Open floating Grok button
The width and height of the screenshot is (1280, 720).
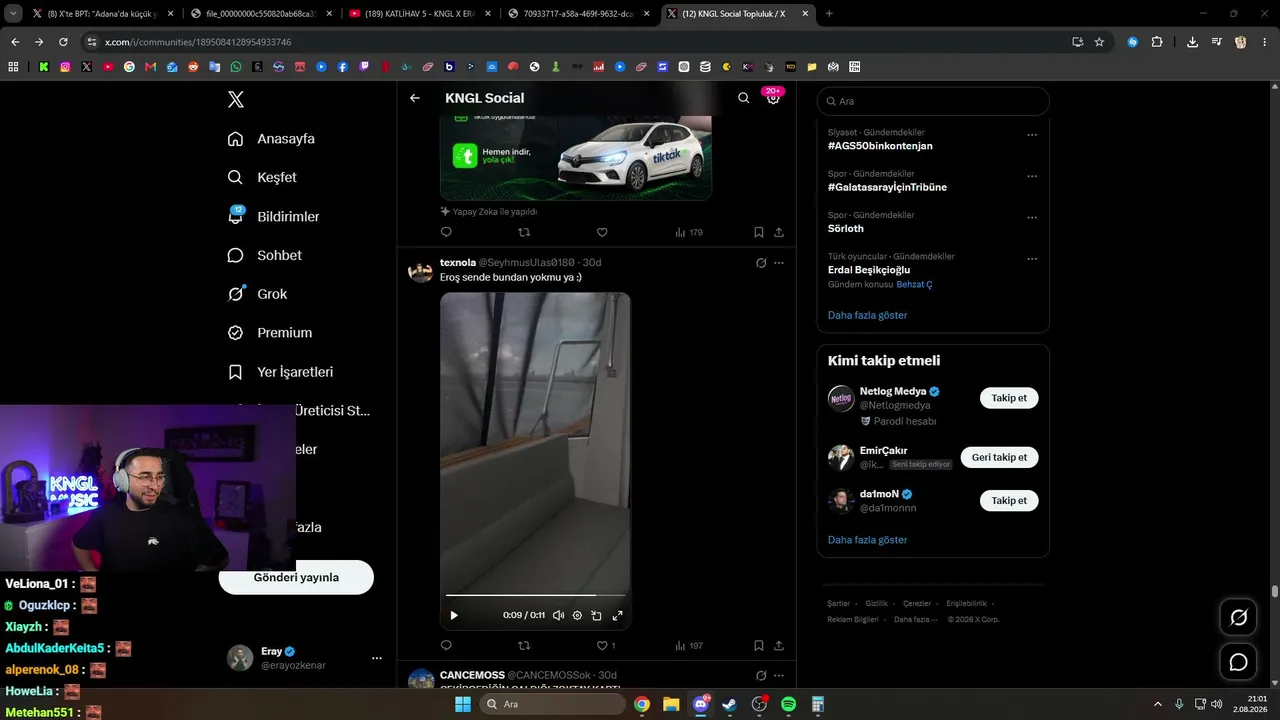click(x=1238, y=617)
